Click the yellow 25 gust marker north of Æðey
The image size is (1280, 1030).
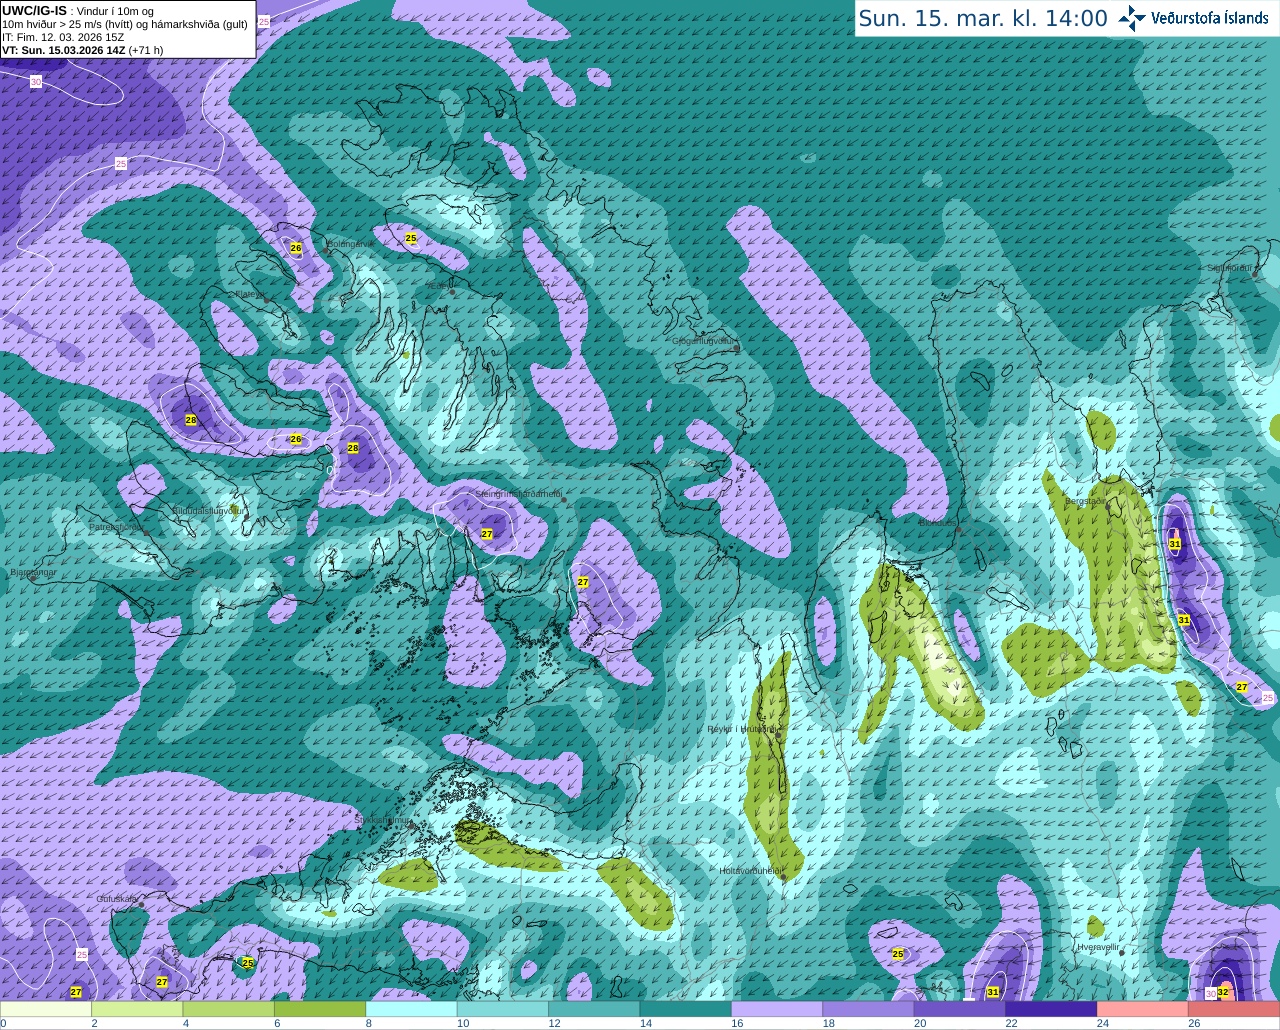pyautogui.click(x=411, y=238)
